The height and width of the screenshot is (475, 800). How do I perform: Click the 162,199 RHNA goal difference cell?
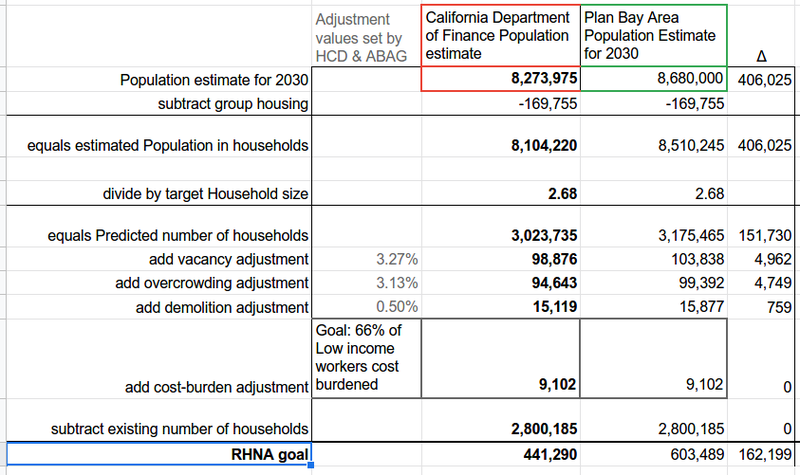click(x=763, y=456)
